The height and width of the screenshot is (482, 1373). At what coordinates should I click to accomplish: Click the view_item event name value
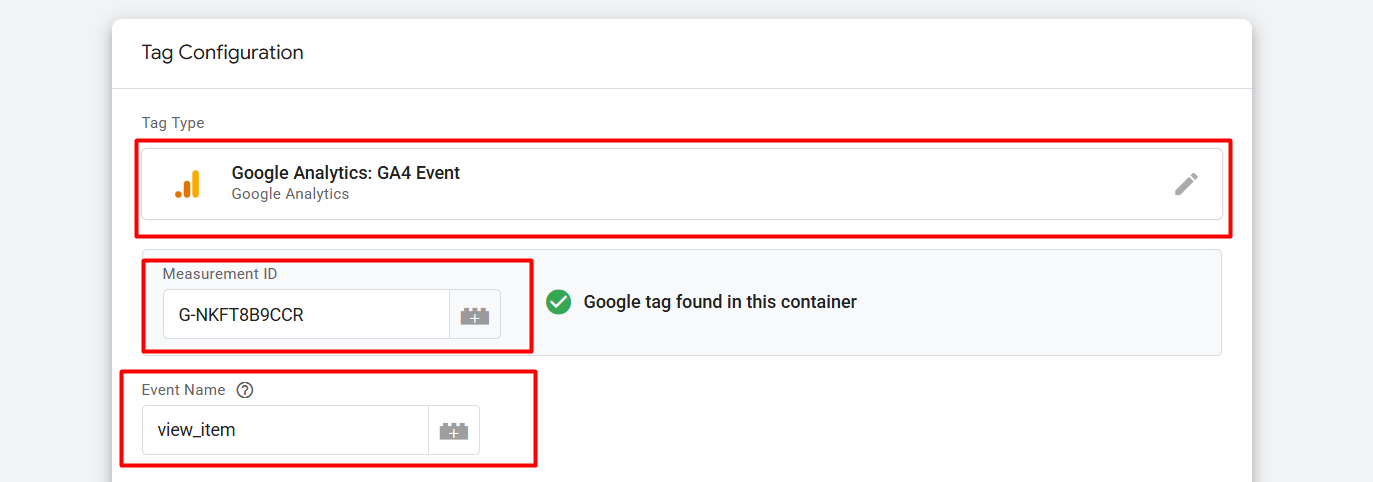pos(197,431)
